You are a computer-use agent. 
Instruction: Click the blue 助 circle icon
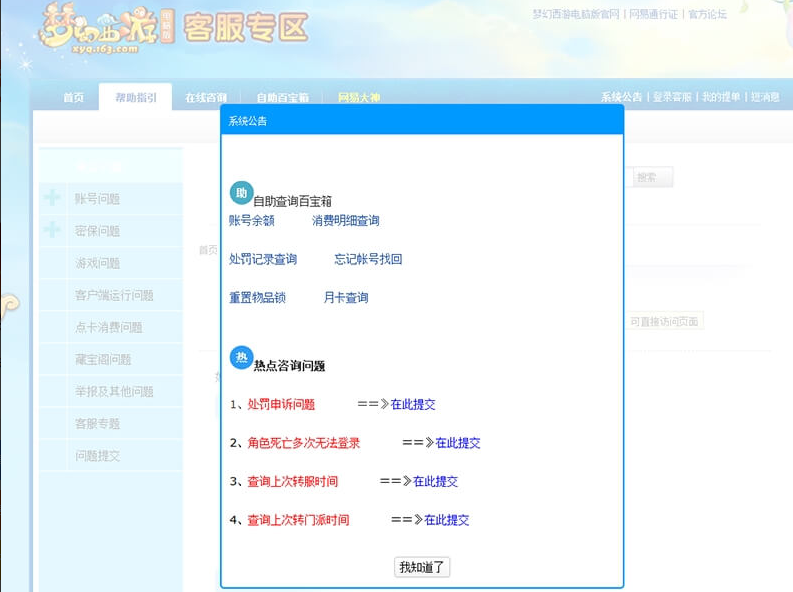click(x=240, y=193)
